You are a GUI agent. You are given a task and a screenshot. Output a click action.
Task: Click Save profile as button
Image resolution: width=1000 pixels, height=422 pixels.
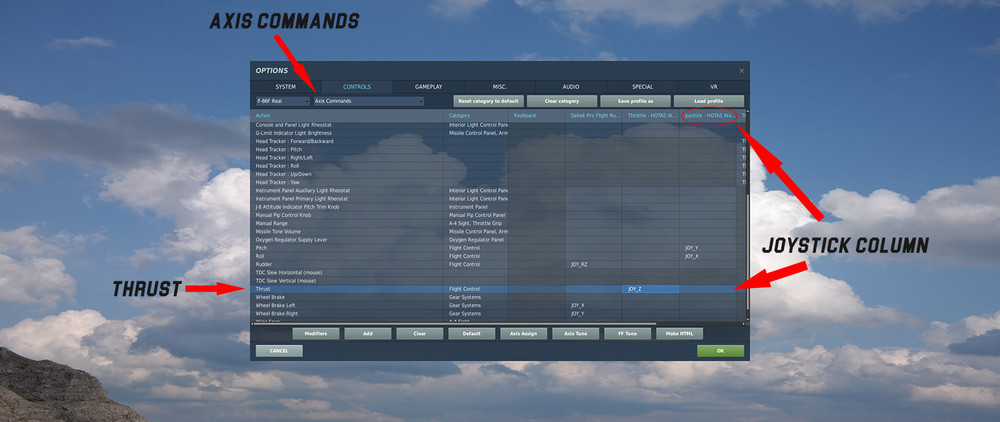(x=635, y=101)
